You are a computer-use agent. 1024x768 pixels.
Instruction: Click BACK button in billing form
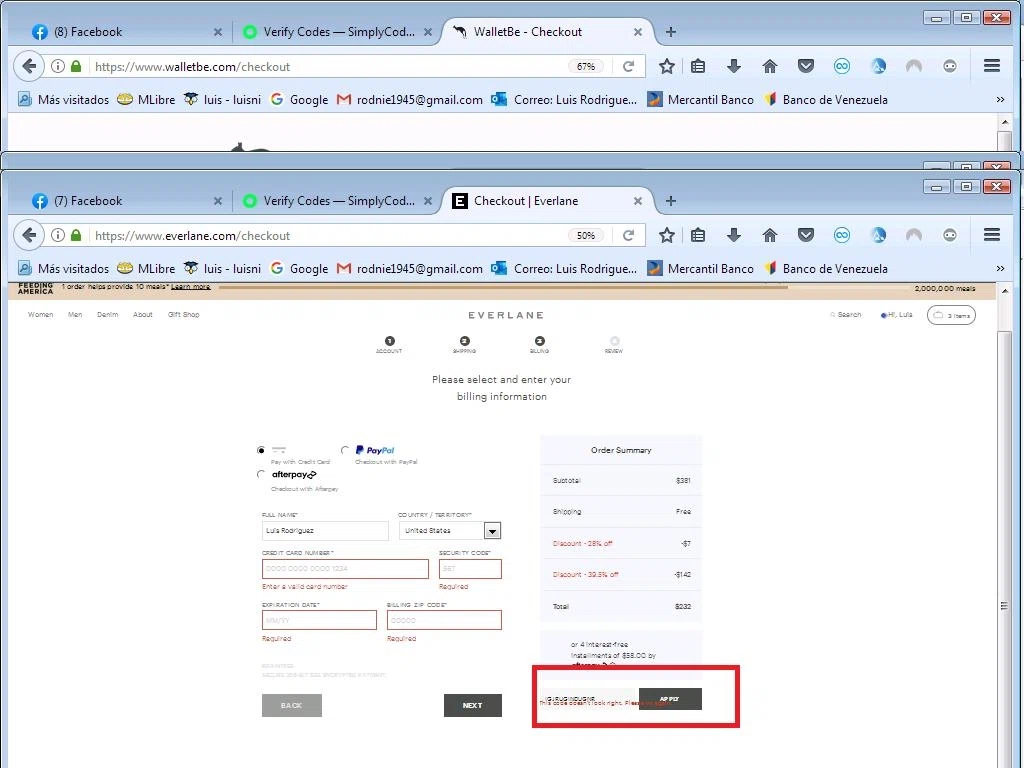pos(291,705)
